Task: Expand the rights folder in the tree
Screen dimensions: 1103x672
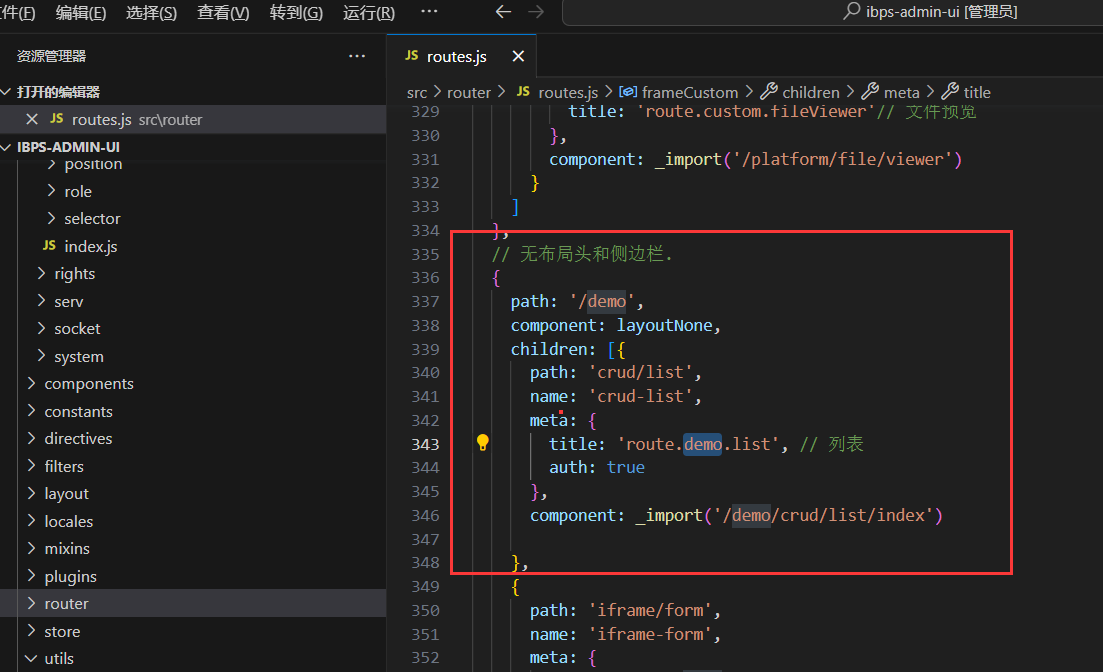Action: pyautogui.click(x=74, y=274)
